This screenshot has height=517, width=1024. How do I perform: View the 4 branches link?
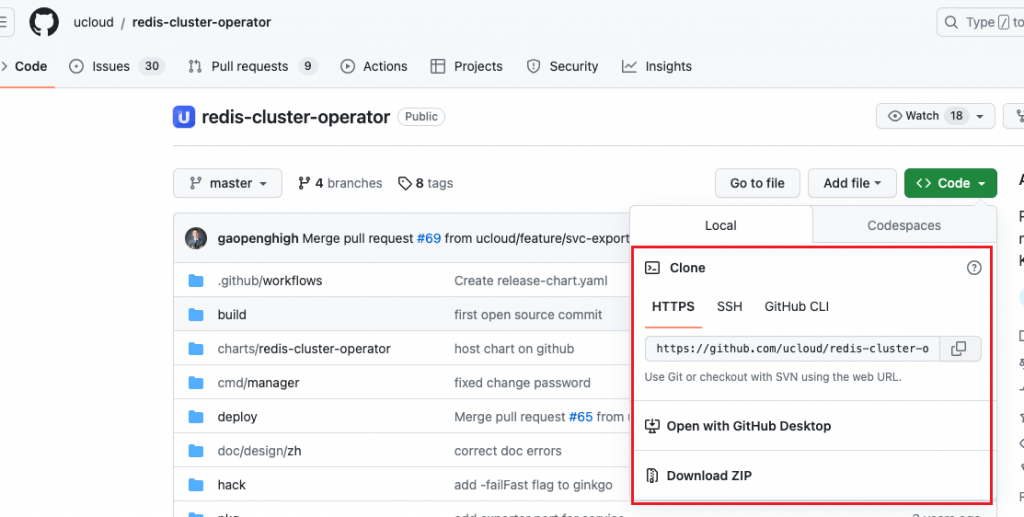coord(340,183)
